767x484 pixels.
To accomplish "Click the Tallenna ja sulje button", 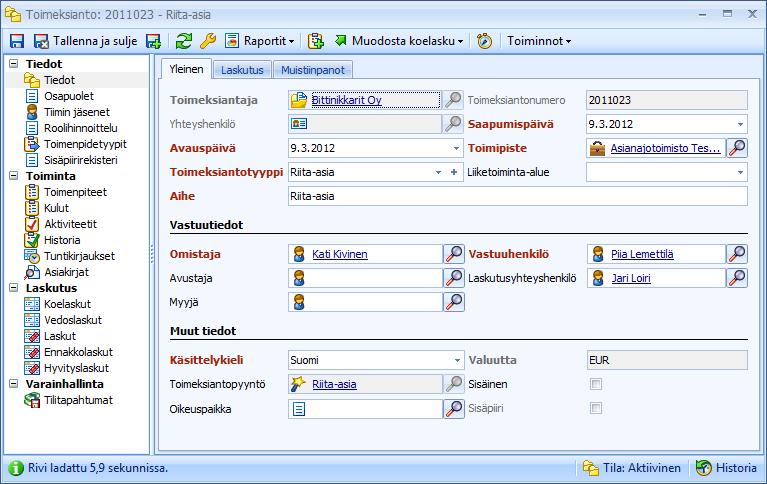I will (x=86, y=41).
